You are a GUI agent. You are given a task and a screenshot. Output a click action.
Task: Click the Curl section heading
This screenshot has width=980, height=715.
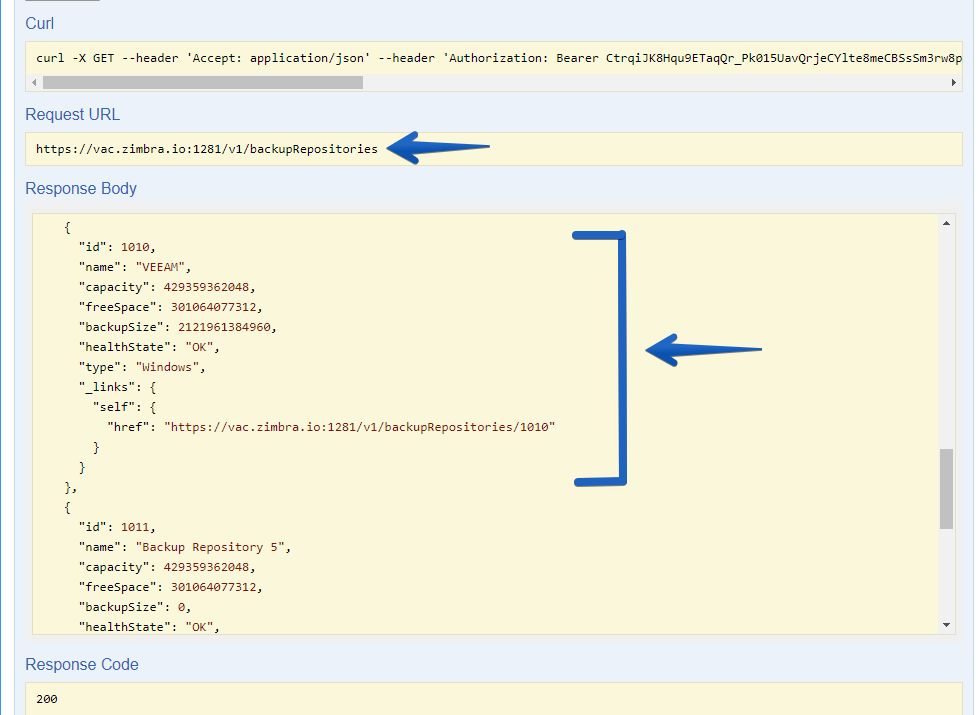coord(39,23)
